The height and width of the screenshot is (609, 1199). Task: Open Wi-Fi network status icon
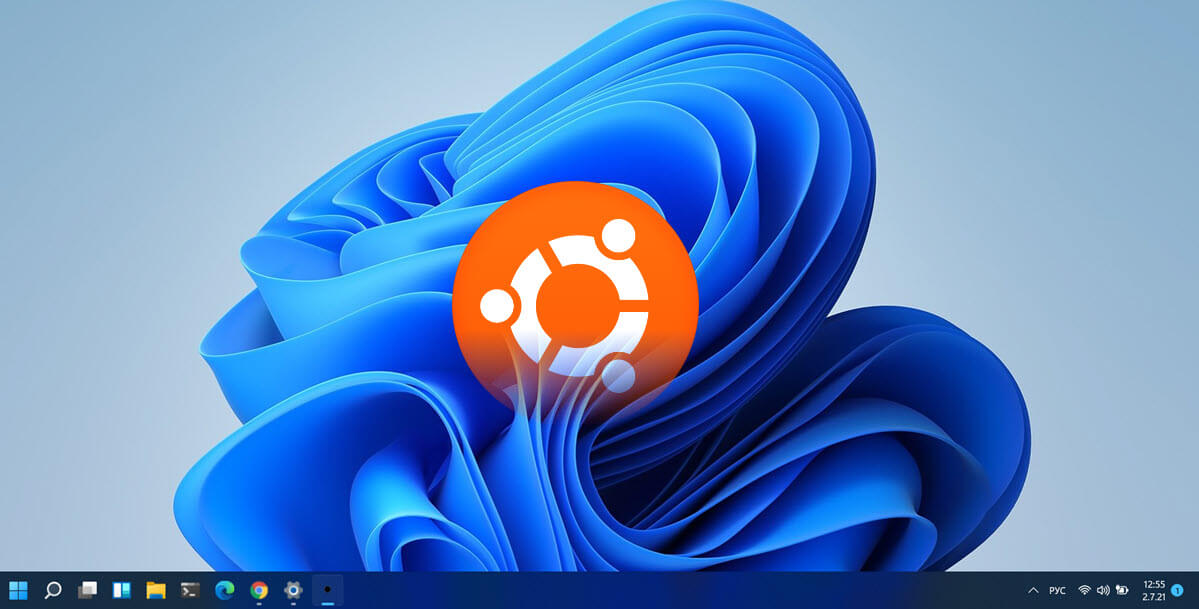pos(1084,590)
